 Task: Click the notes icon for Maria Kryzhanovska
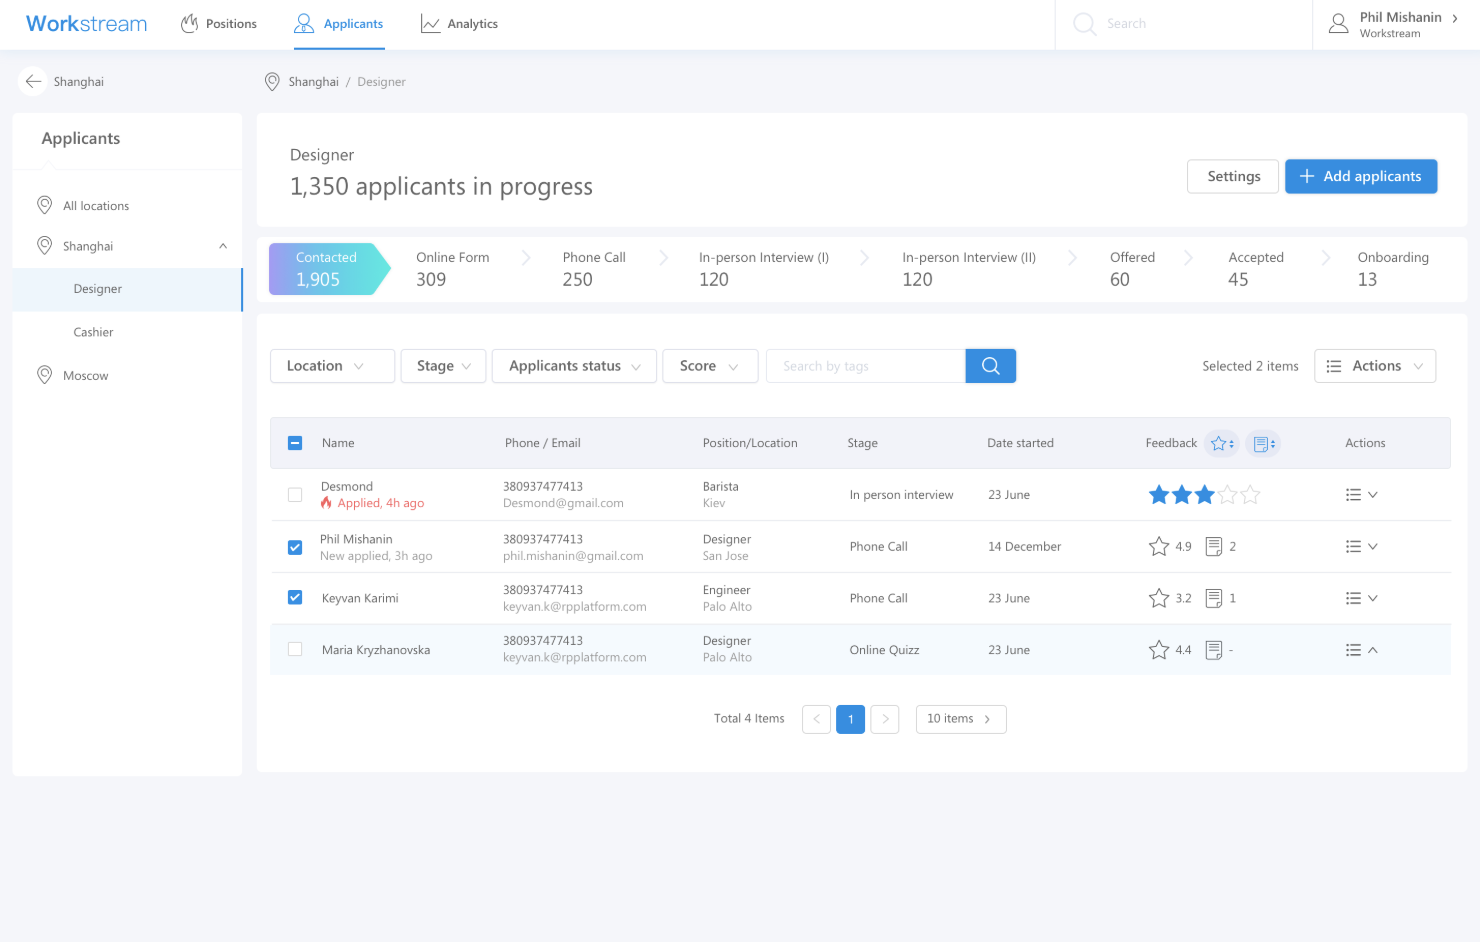(1214, 650)
